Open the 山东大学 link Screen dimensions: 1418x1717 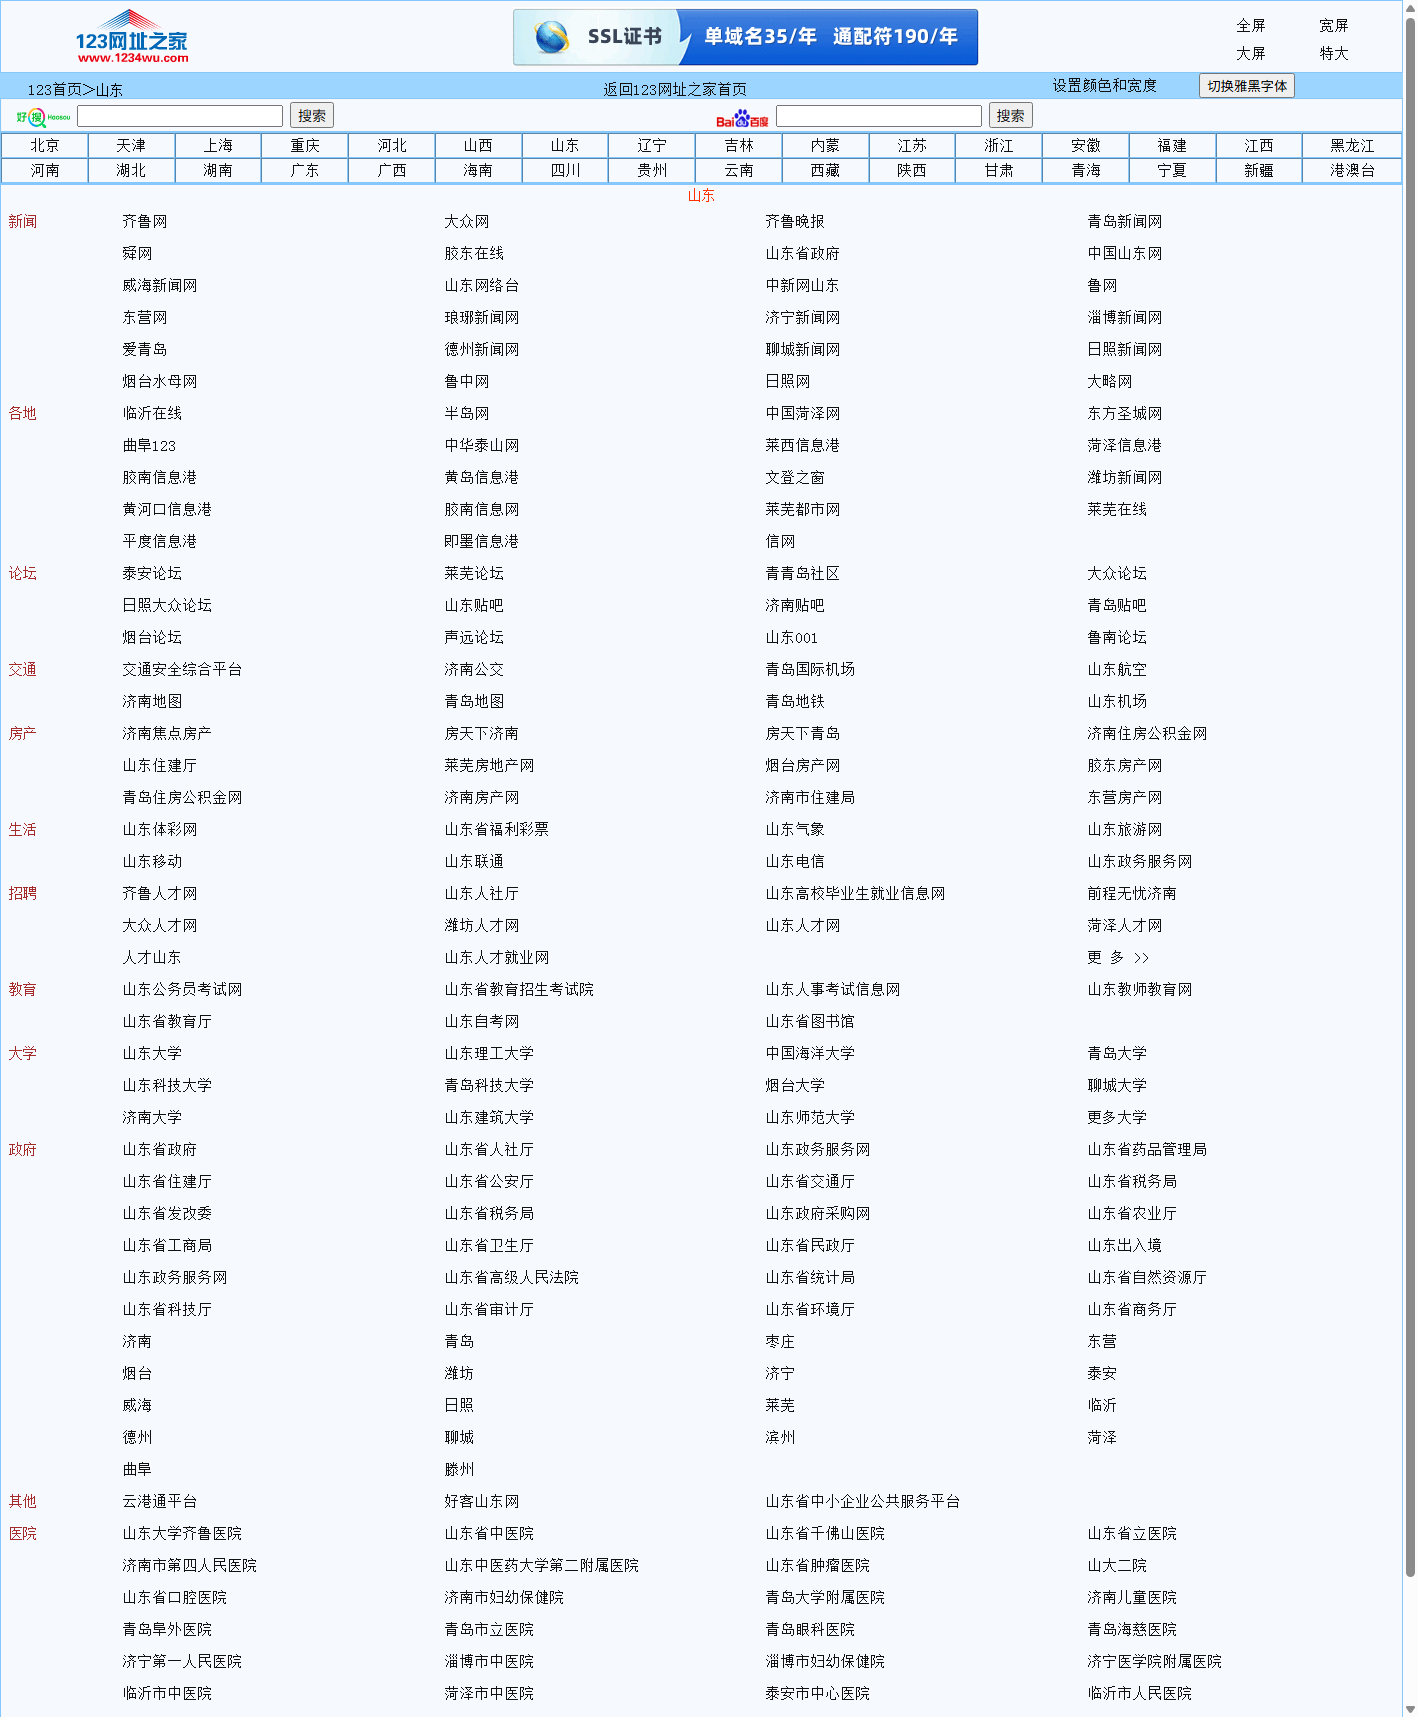pyautogui.click(x=152, y=1054)
